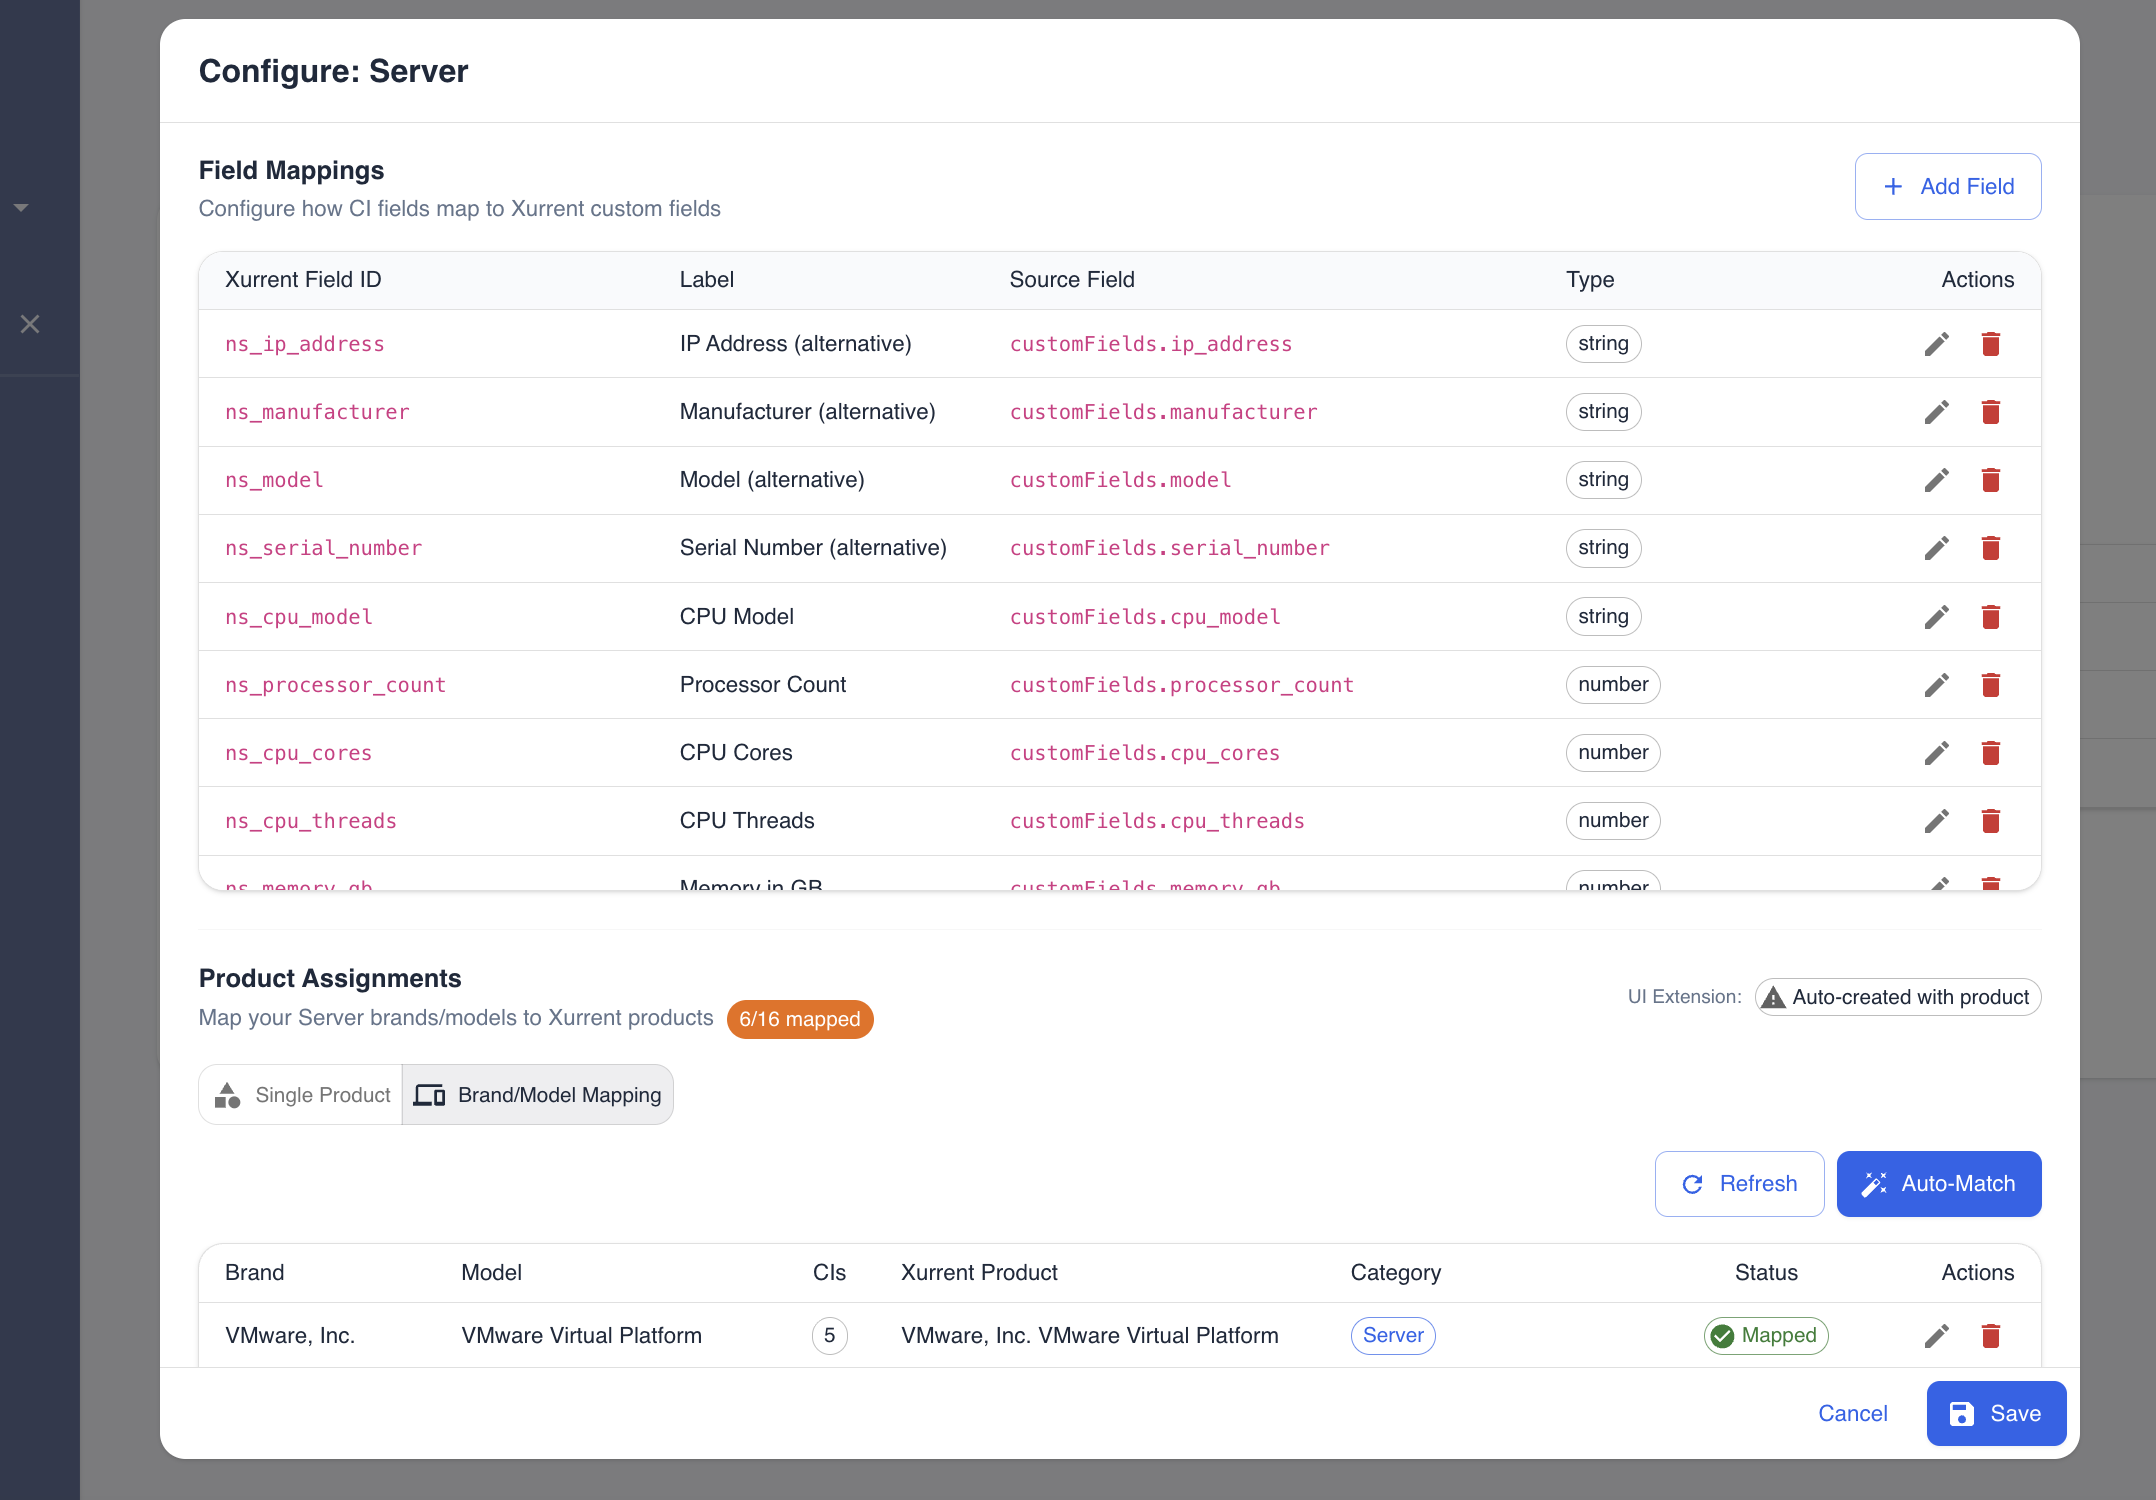This screenshot has height=1500, width=2156.
Task: Edit the ns_ip_address field mapping
Action: coord(1936,344)
